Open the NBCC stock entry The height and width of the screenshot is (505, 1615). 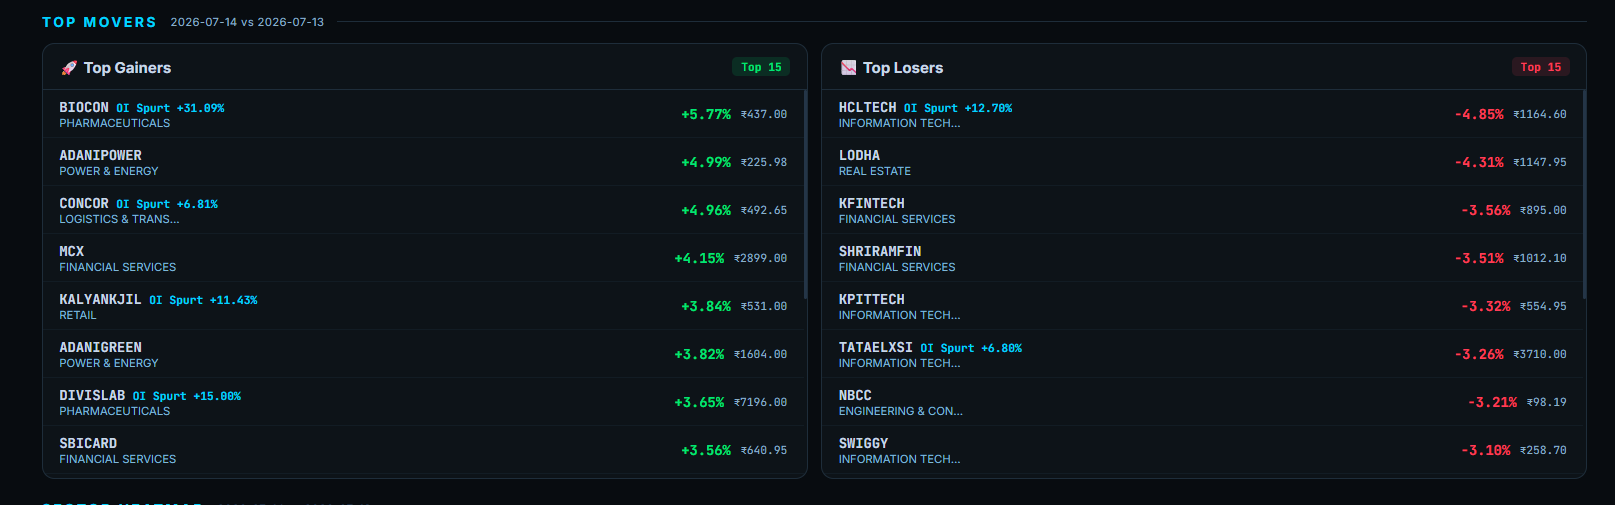click(1203, 402)
